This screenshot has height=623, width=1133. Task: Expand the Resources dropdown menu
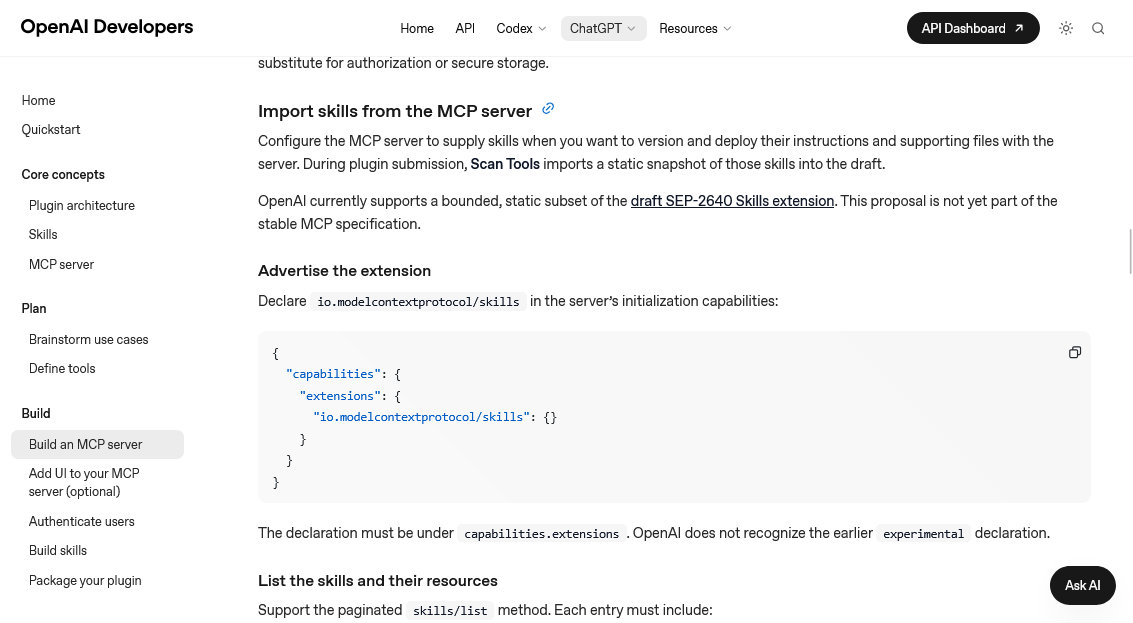(695, 28)
